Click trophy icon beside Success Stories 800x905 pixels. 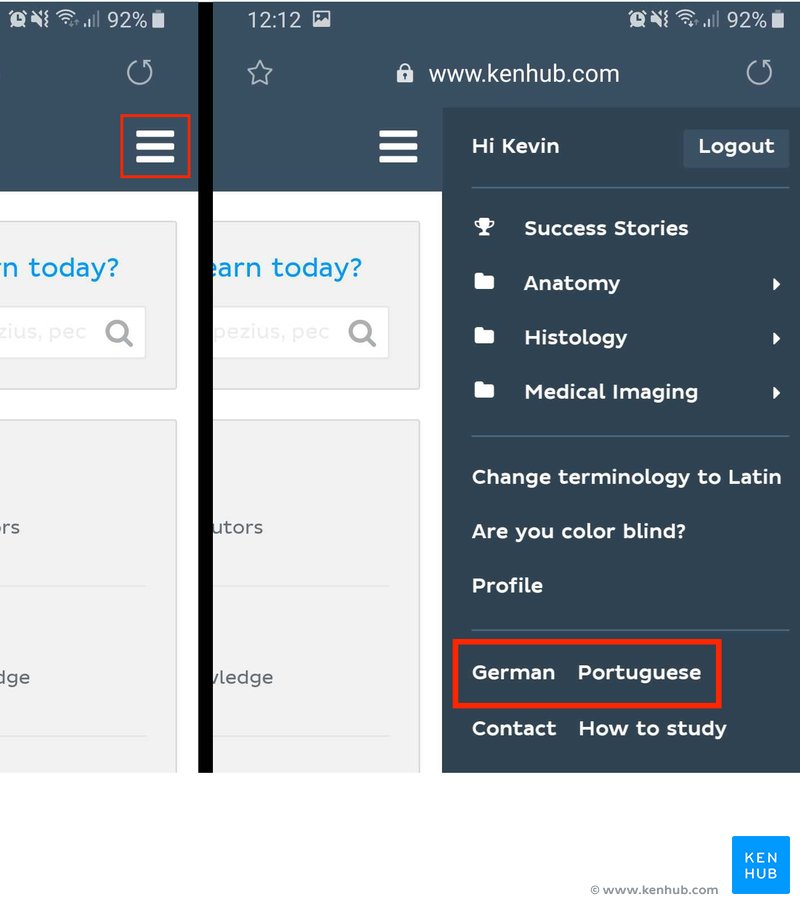click(484, 227)
